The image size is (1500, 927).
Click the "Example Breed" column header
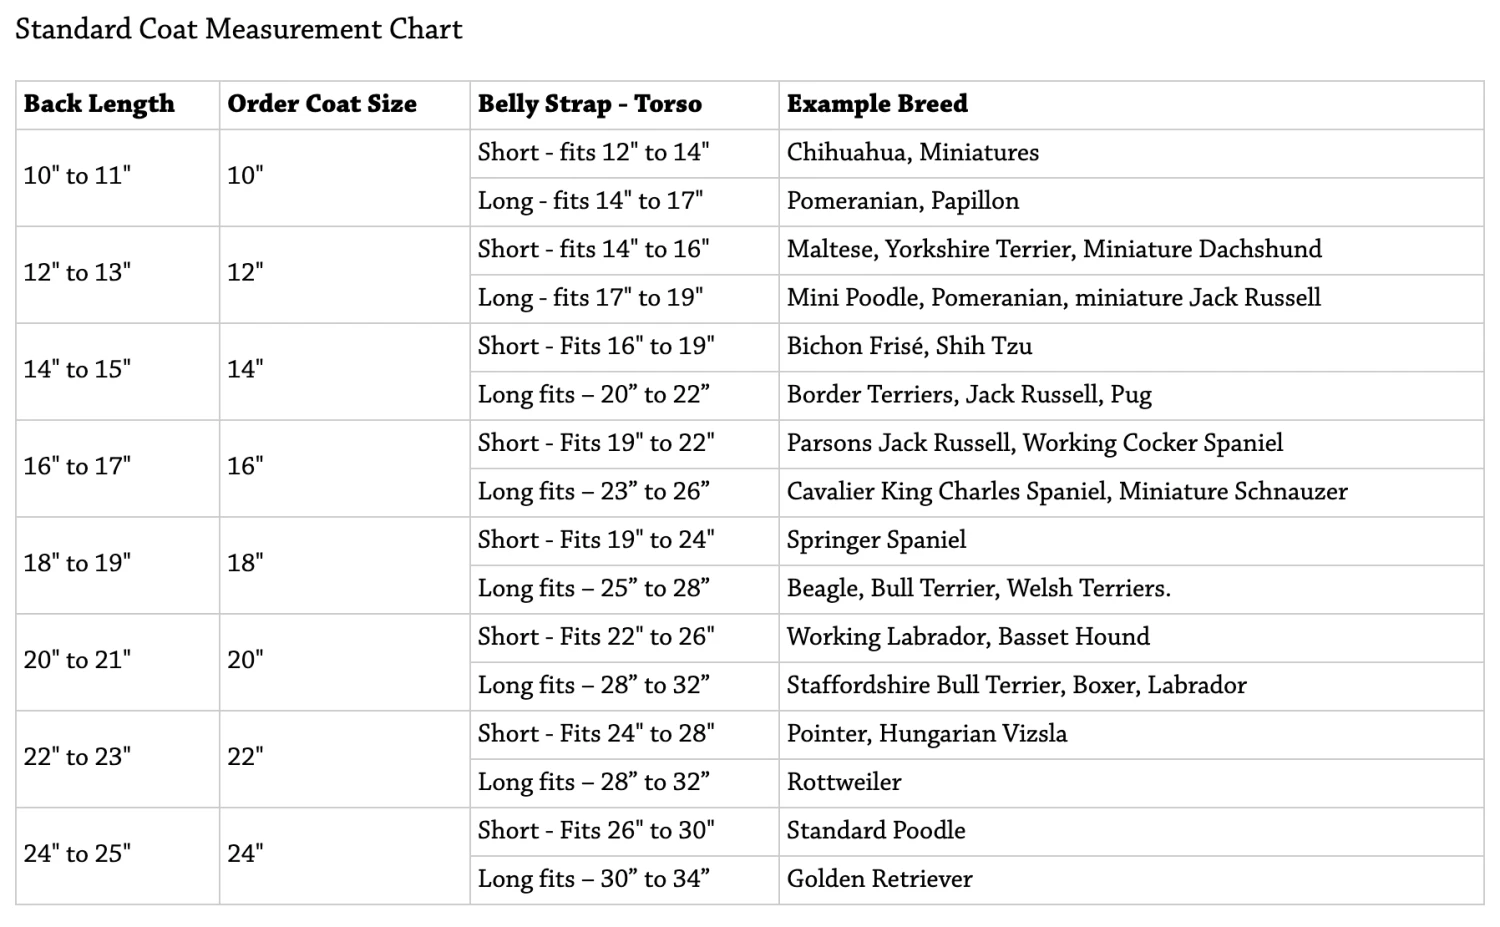coord(877,104)
